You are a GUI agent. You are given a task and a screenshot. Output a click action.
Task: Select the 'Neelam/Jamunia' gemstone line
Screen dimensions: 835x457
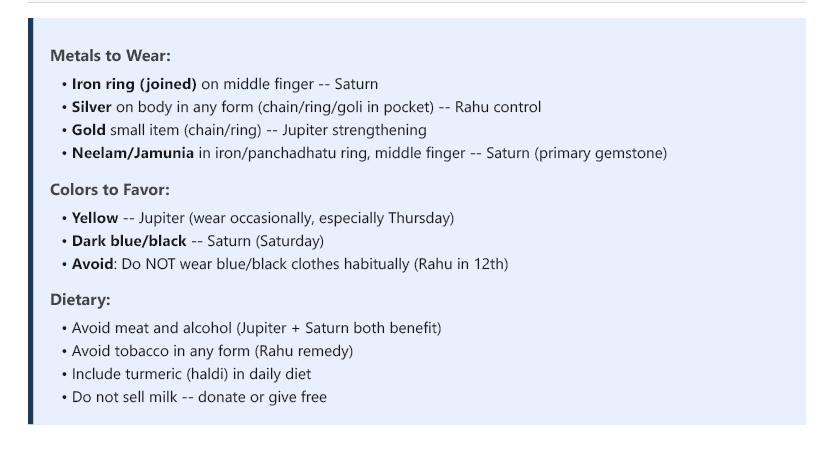(x=369, y=153)
